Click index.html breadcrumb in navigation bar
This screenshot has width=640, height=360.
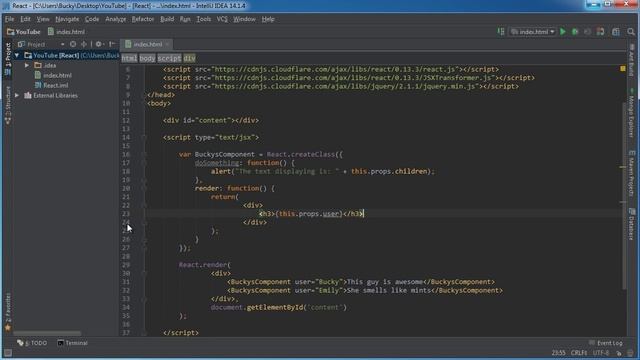[66, 31]
